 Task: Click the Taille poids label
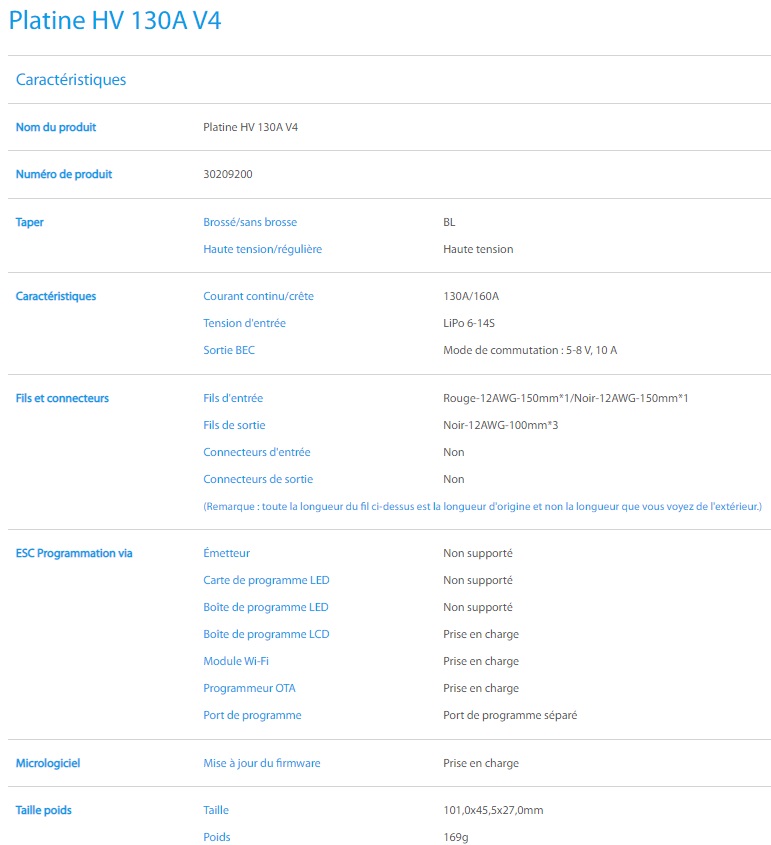[x=43, y=810]
